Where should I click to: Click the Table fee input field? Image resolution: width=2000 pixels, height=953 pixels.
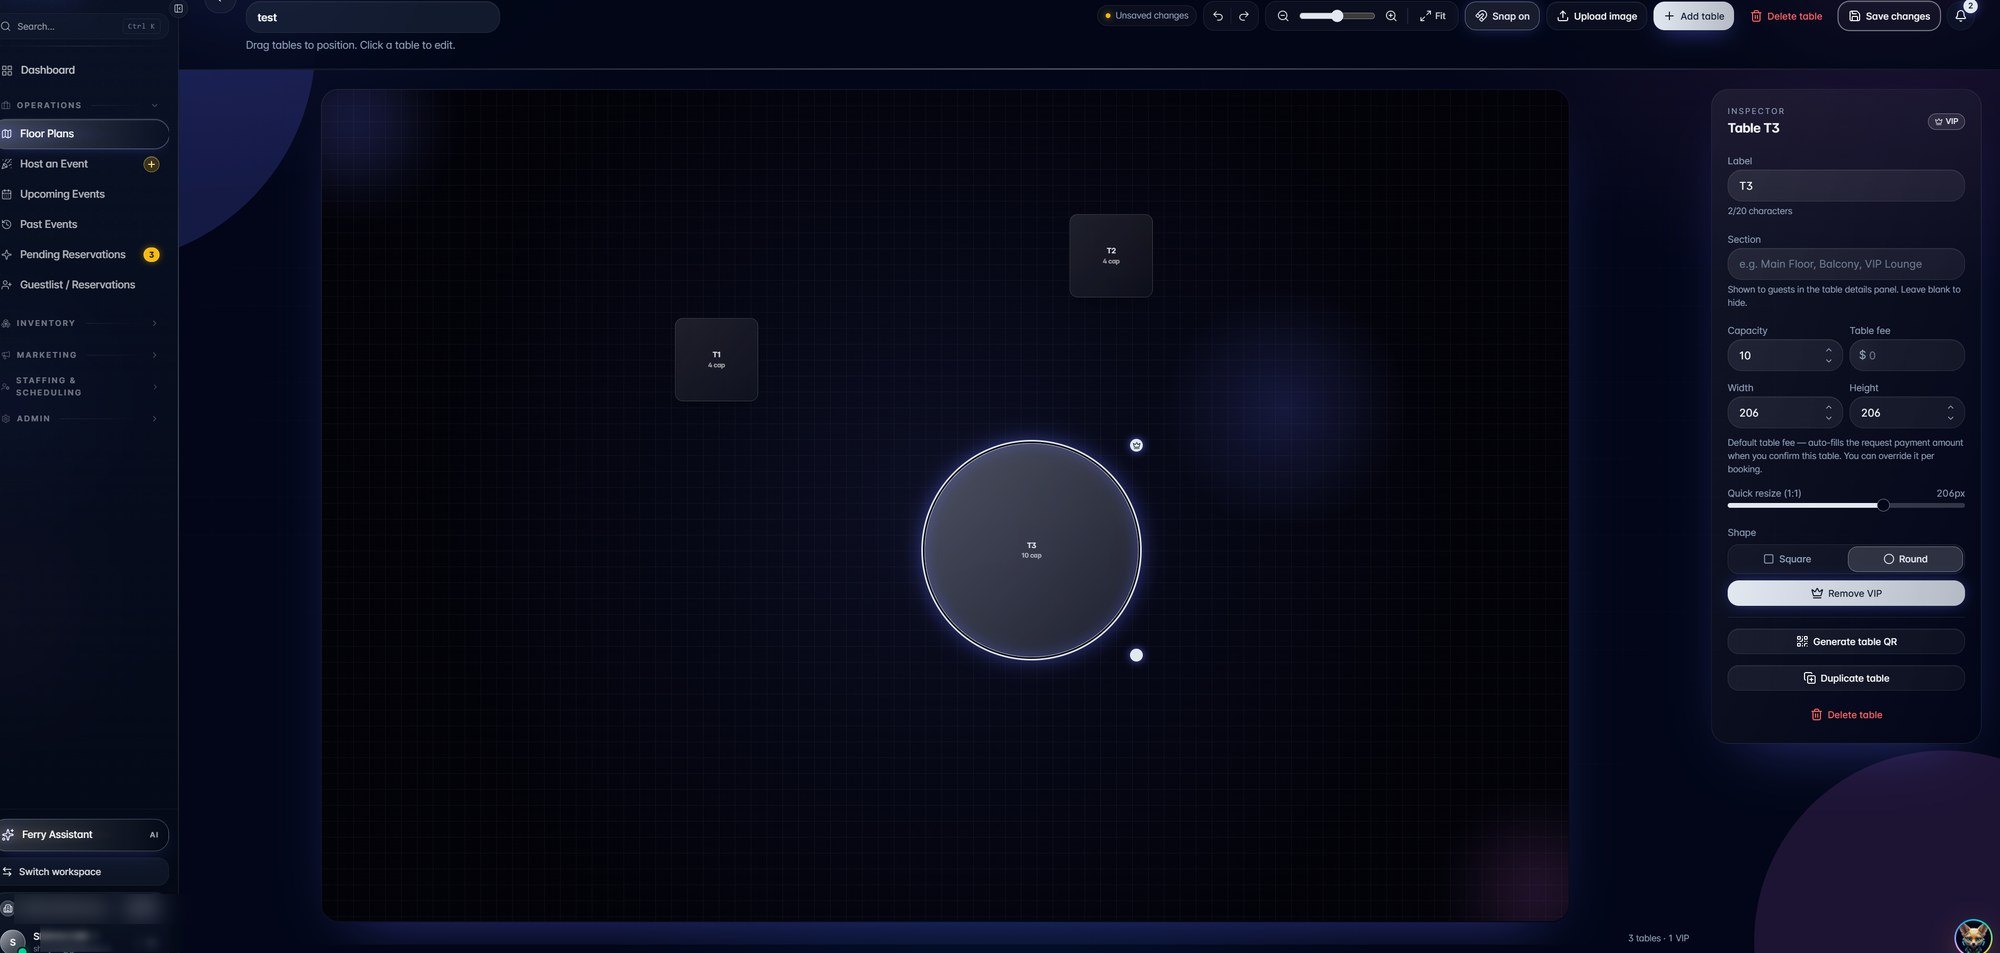1907,355
